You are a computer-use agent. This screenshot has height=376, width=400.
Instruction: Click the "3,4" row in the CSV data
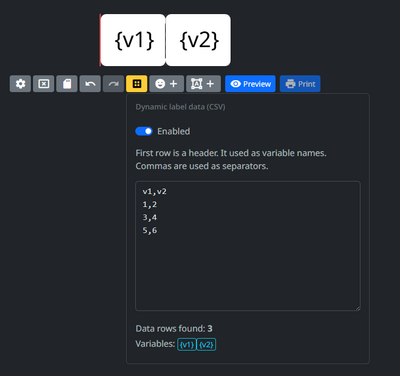coord(150,218)
